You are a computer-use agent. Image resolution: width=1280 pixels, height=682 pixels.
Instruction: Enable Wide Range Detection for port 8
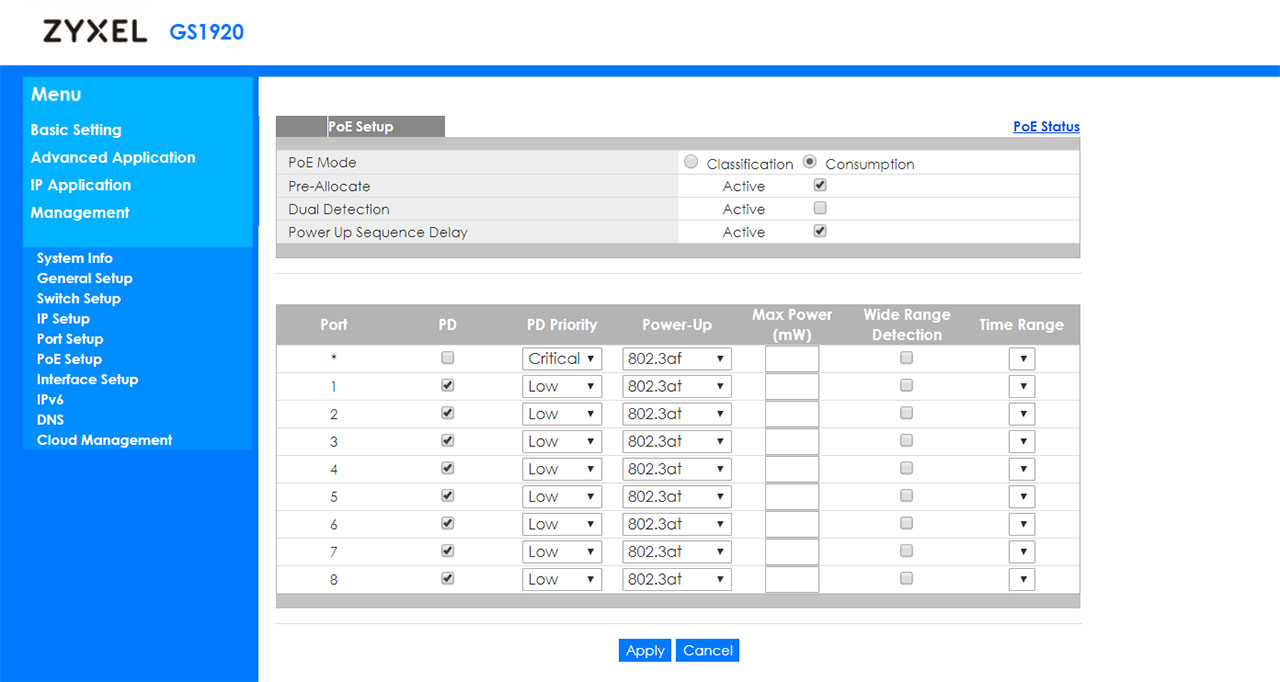tap(906, 578)
